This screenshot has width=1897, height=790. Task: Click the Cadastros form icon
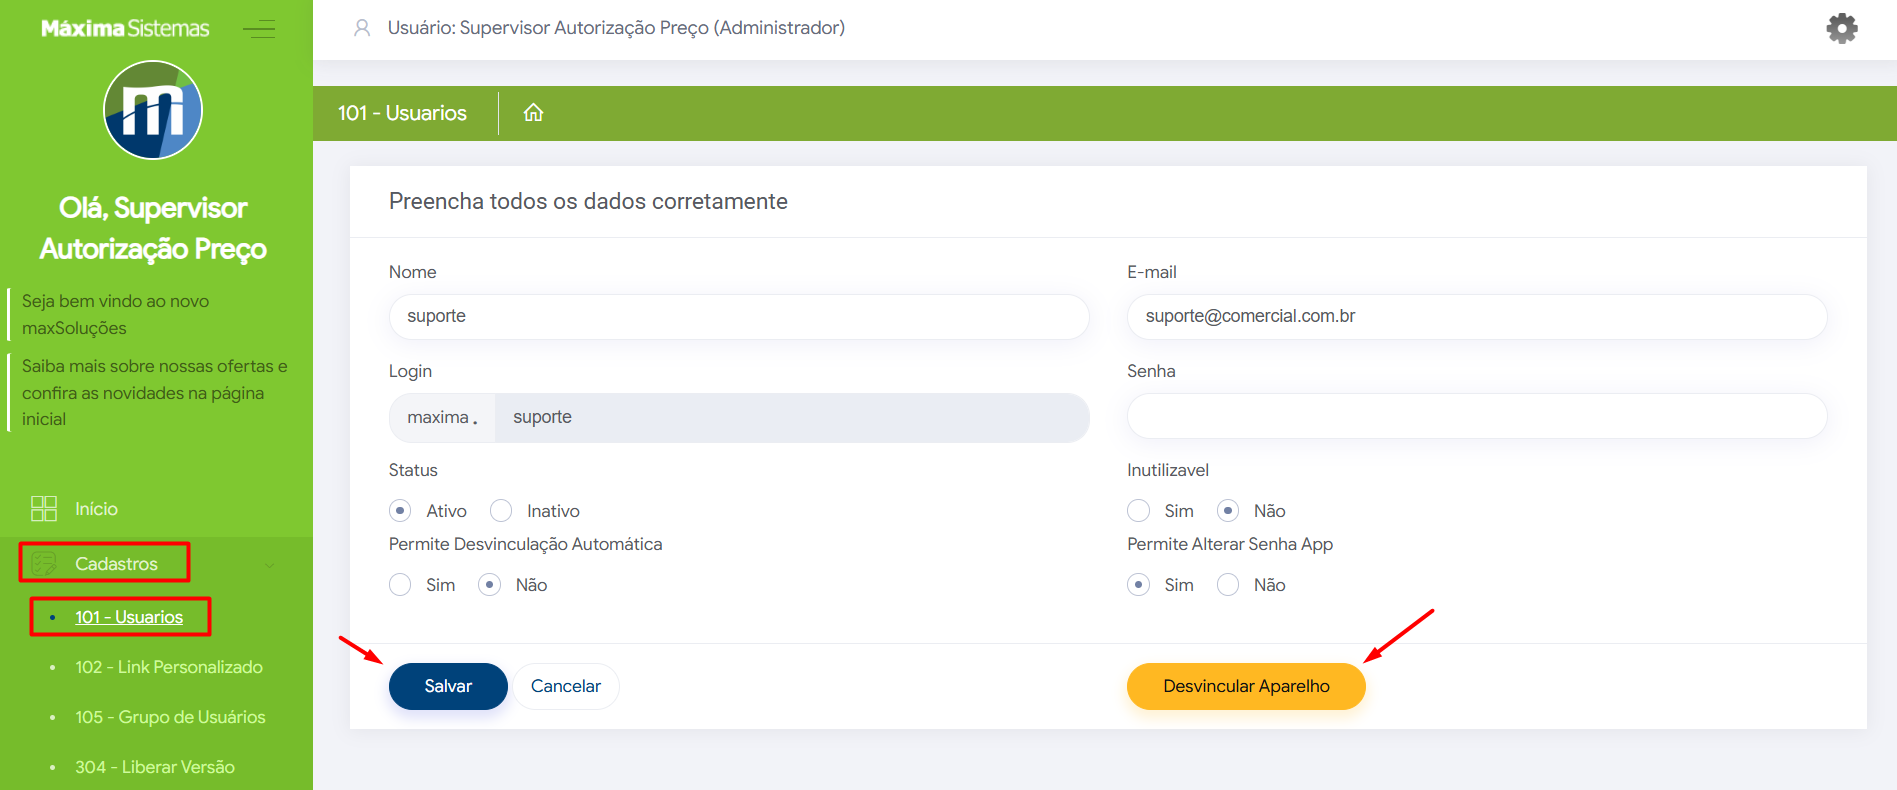pyautogui.click(x=44, y=564)
